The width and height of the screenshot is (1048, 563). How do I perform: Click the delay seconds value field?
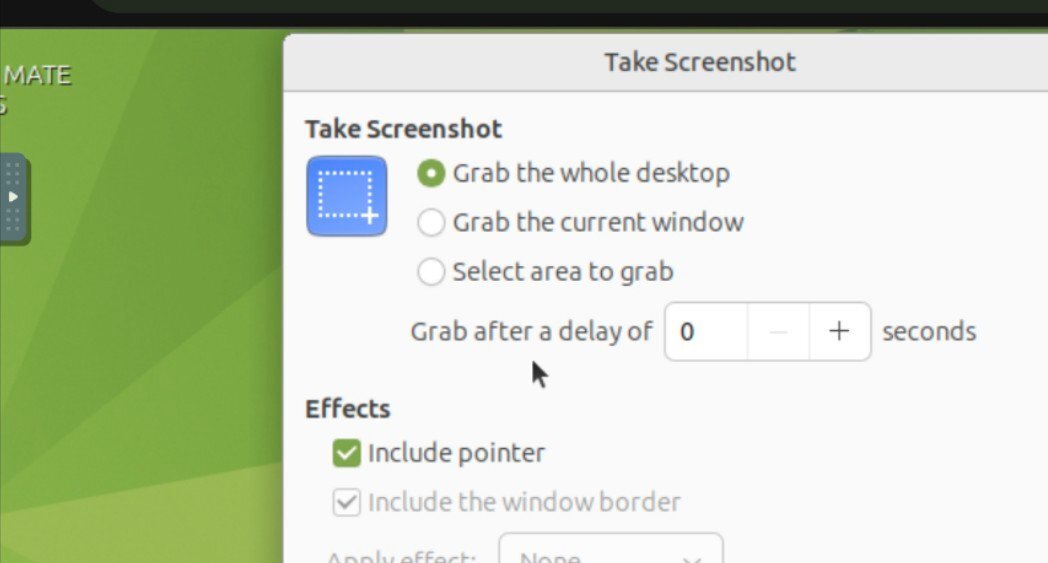(706, 331)
